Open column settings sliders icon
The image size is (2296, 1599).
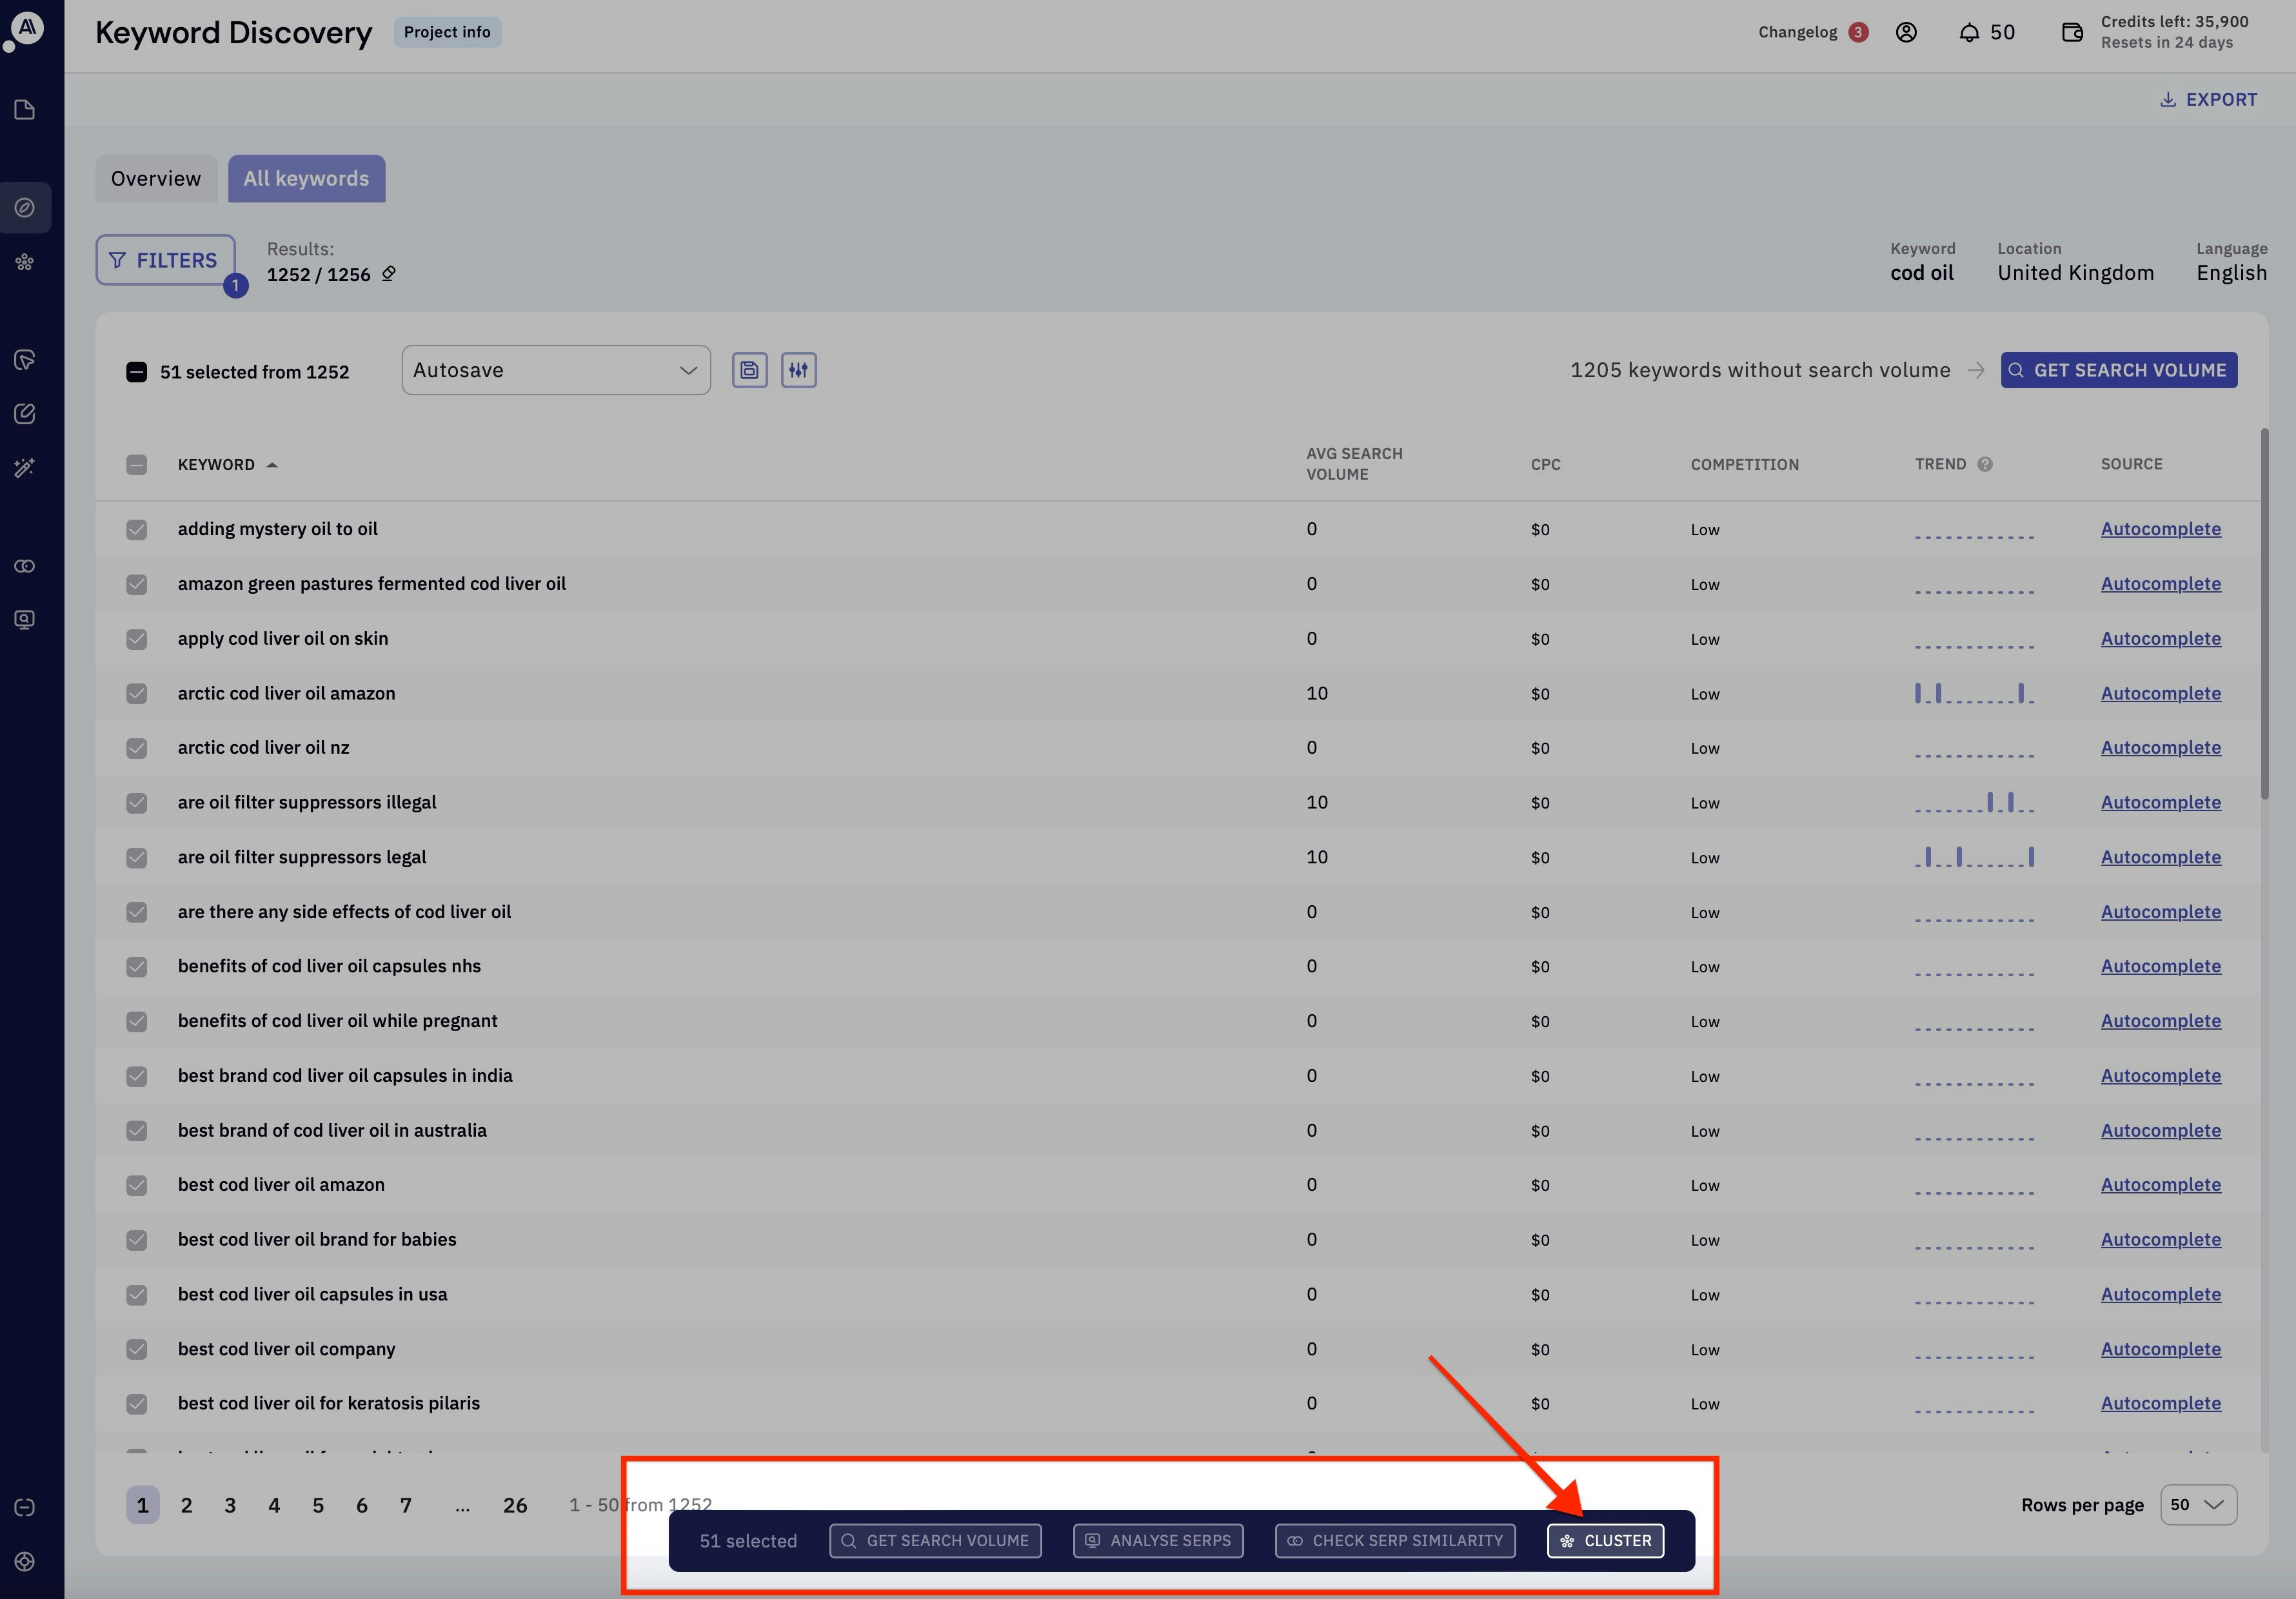point(798,370)
